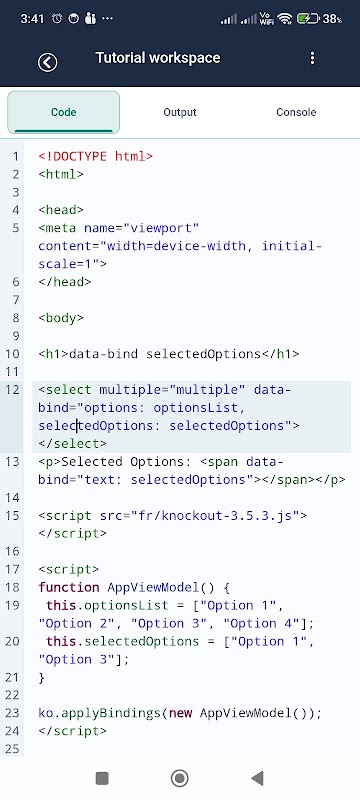
Task: Click the DOCTYPE html line
Action: [96, 157]
